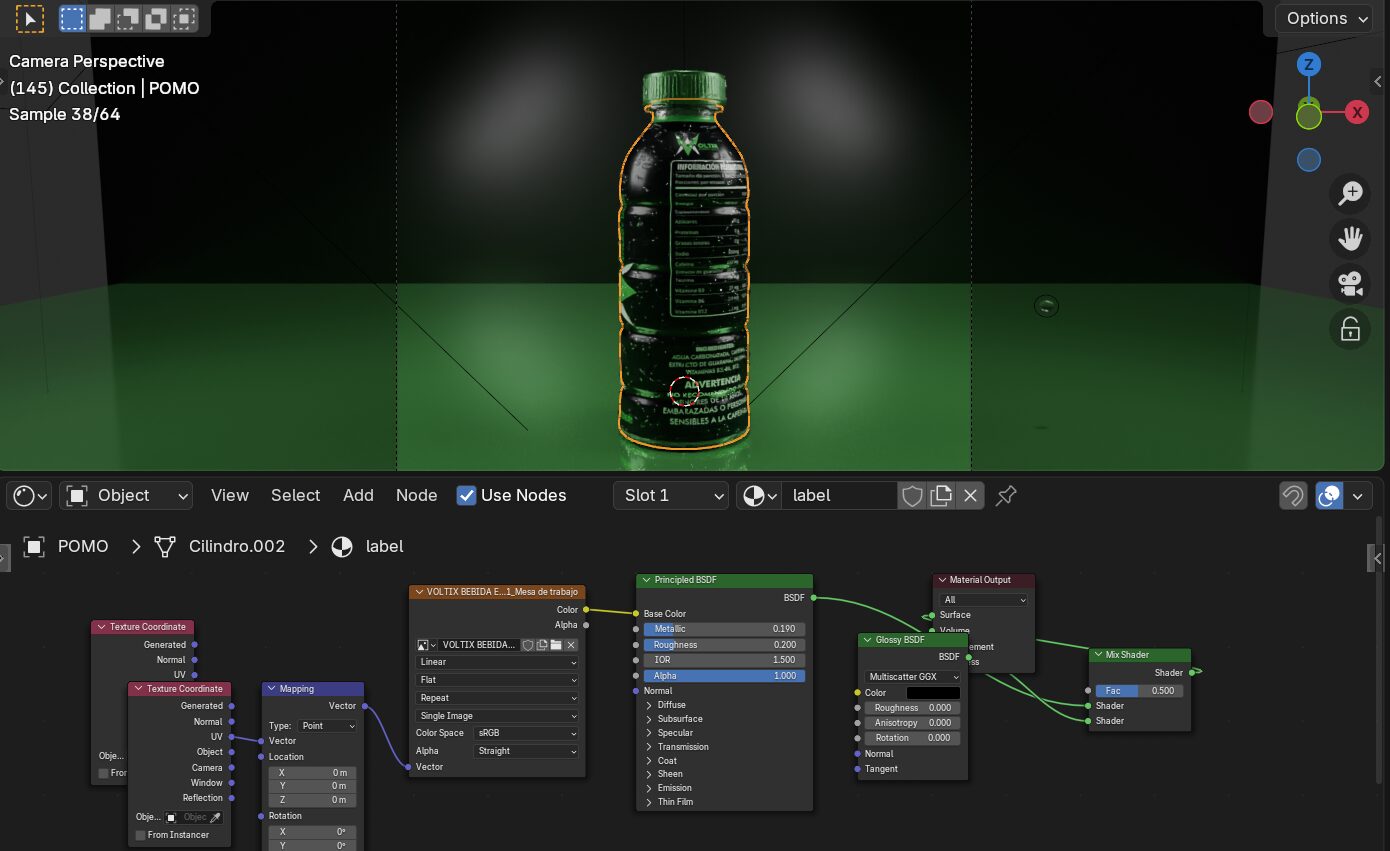1390x851 pixels.
Task: Toggle the node editor overlay button
Action: click(1329, 496)
